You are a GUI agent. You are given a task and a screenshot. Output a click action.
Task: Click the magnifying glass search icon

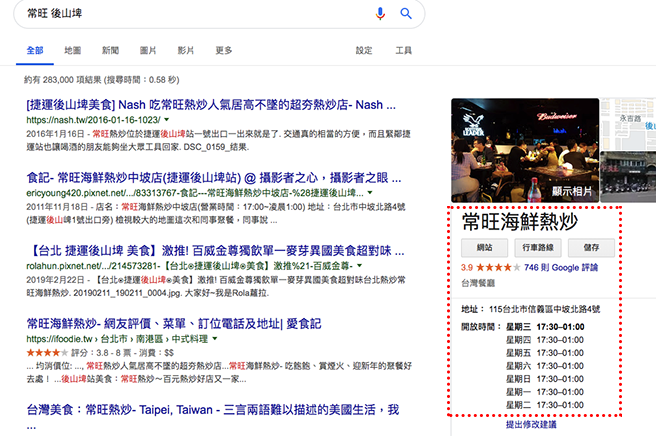point(406,13)
